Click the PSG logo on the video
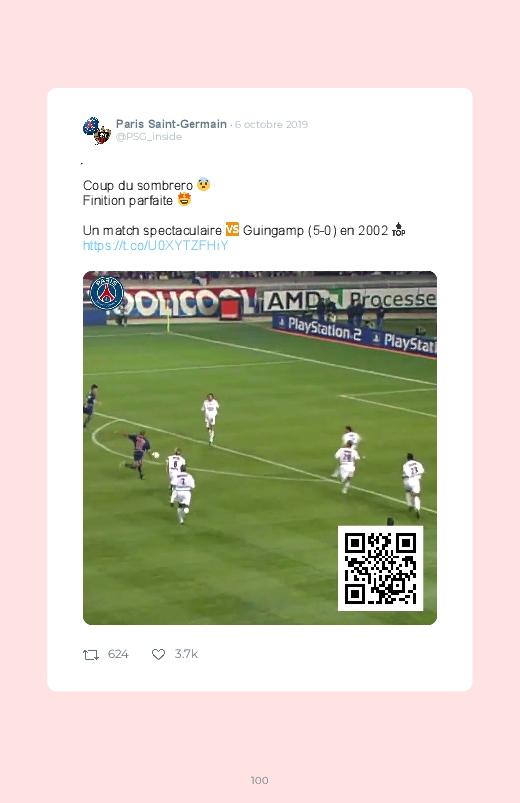The width and height of the screenshot is (520, 803). point(107,293)
